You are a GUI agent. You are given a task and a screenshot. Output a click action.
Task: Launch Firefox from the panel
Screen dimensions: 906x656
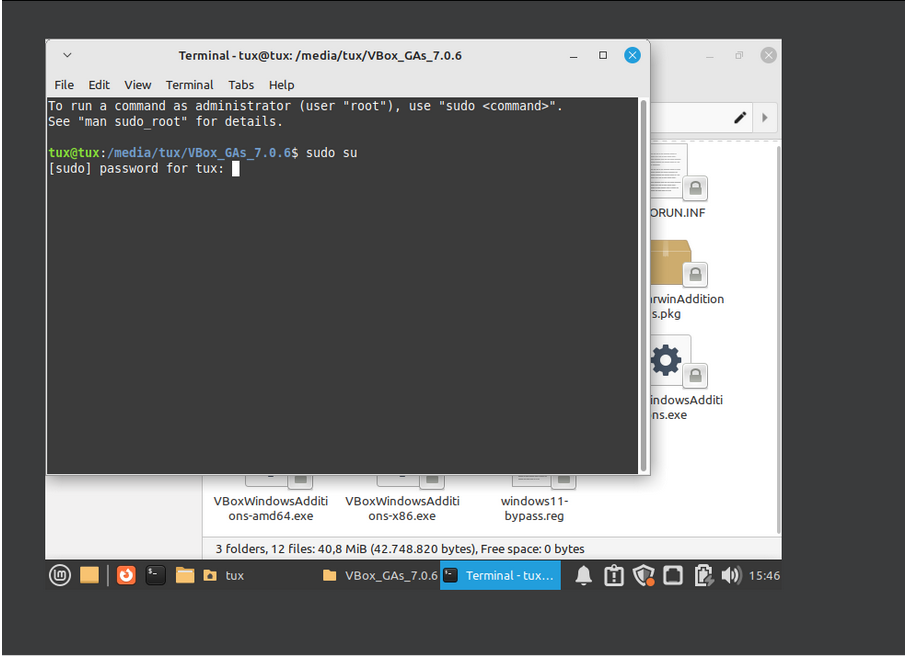(126, 575)
